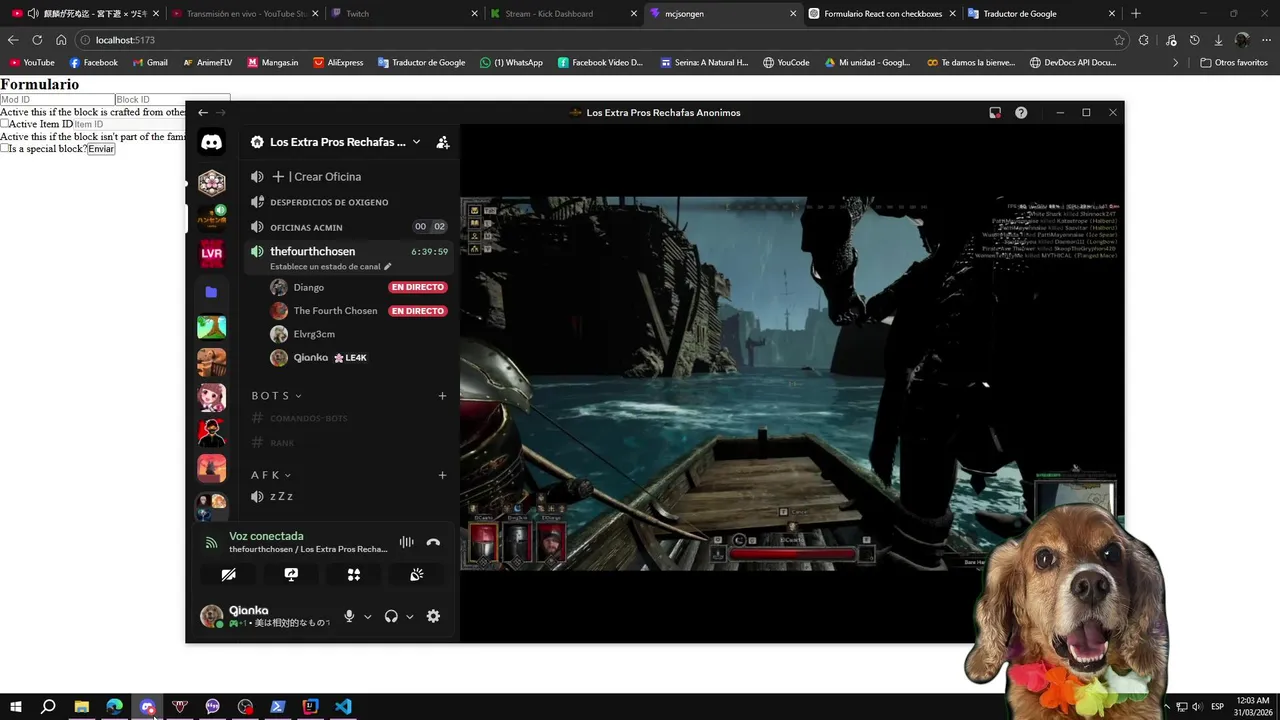The height and width of the screenshot is (720, 1280).
Task: Expand headphones output options arrow
Action: 410,617
